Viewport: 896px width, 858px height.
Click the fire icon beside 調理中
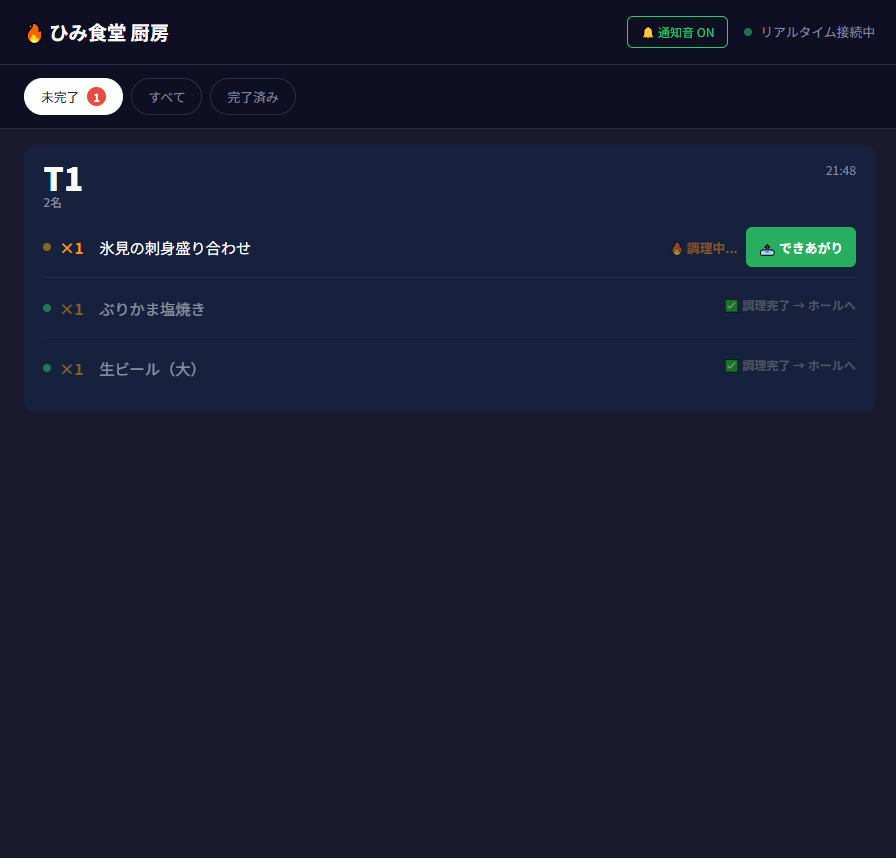click(677, 248)
